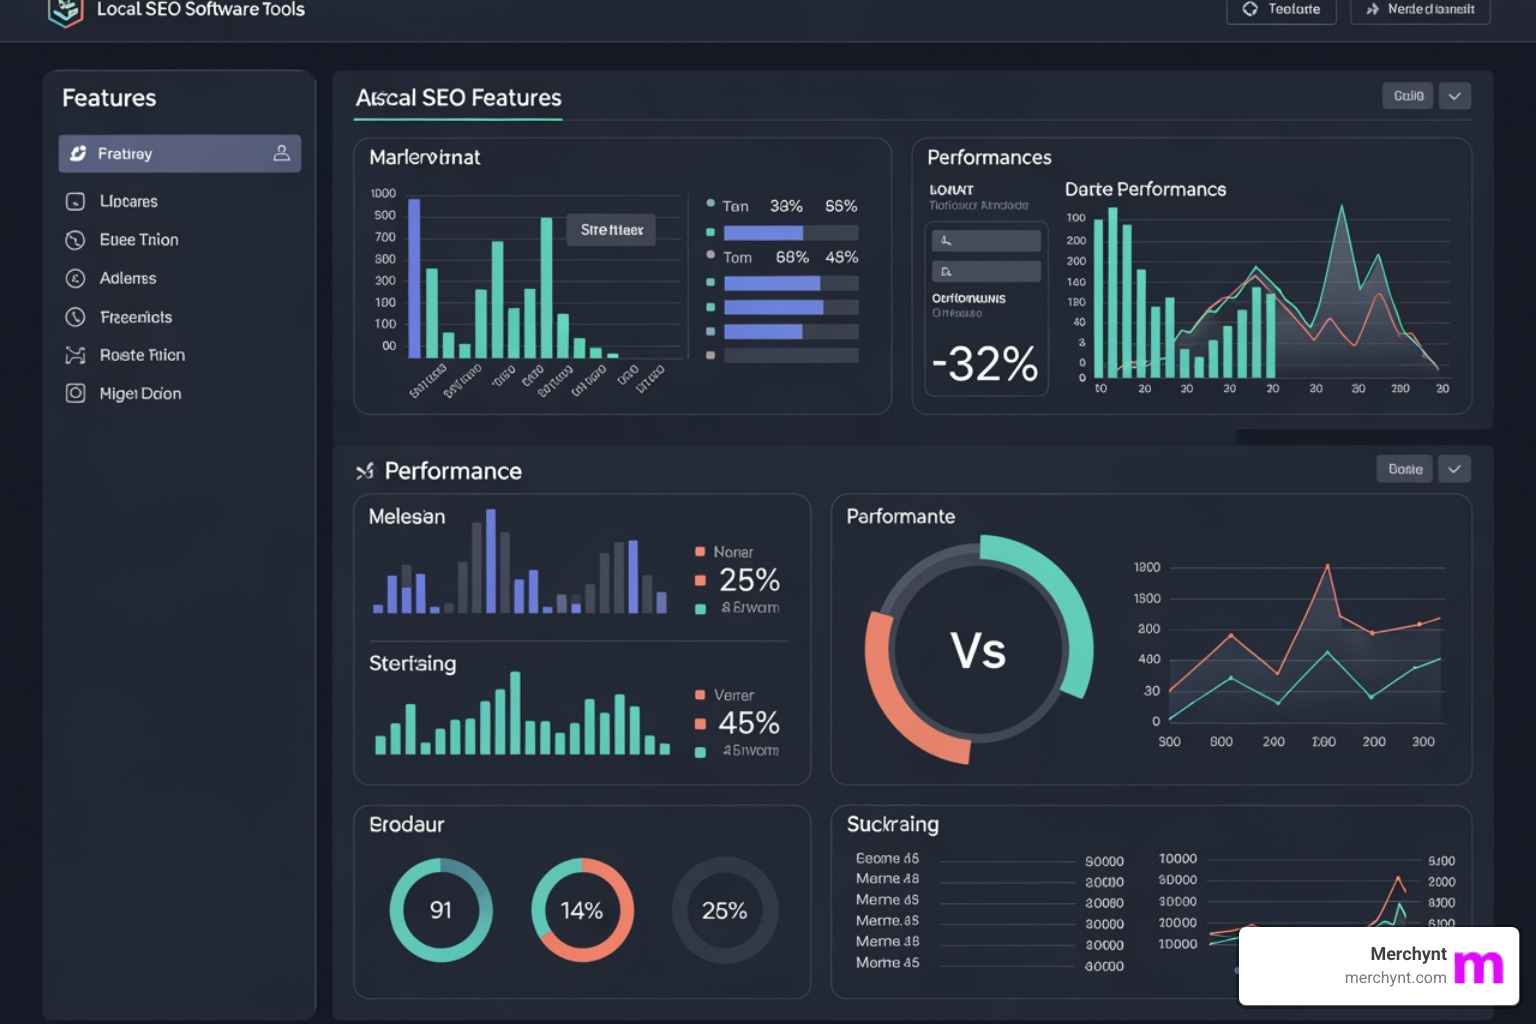Click the Stretteex label on the bar chart
1536x1024 pixels.
click(611, 229)
